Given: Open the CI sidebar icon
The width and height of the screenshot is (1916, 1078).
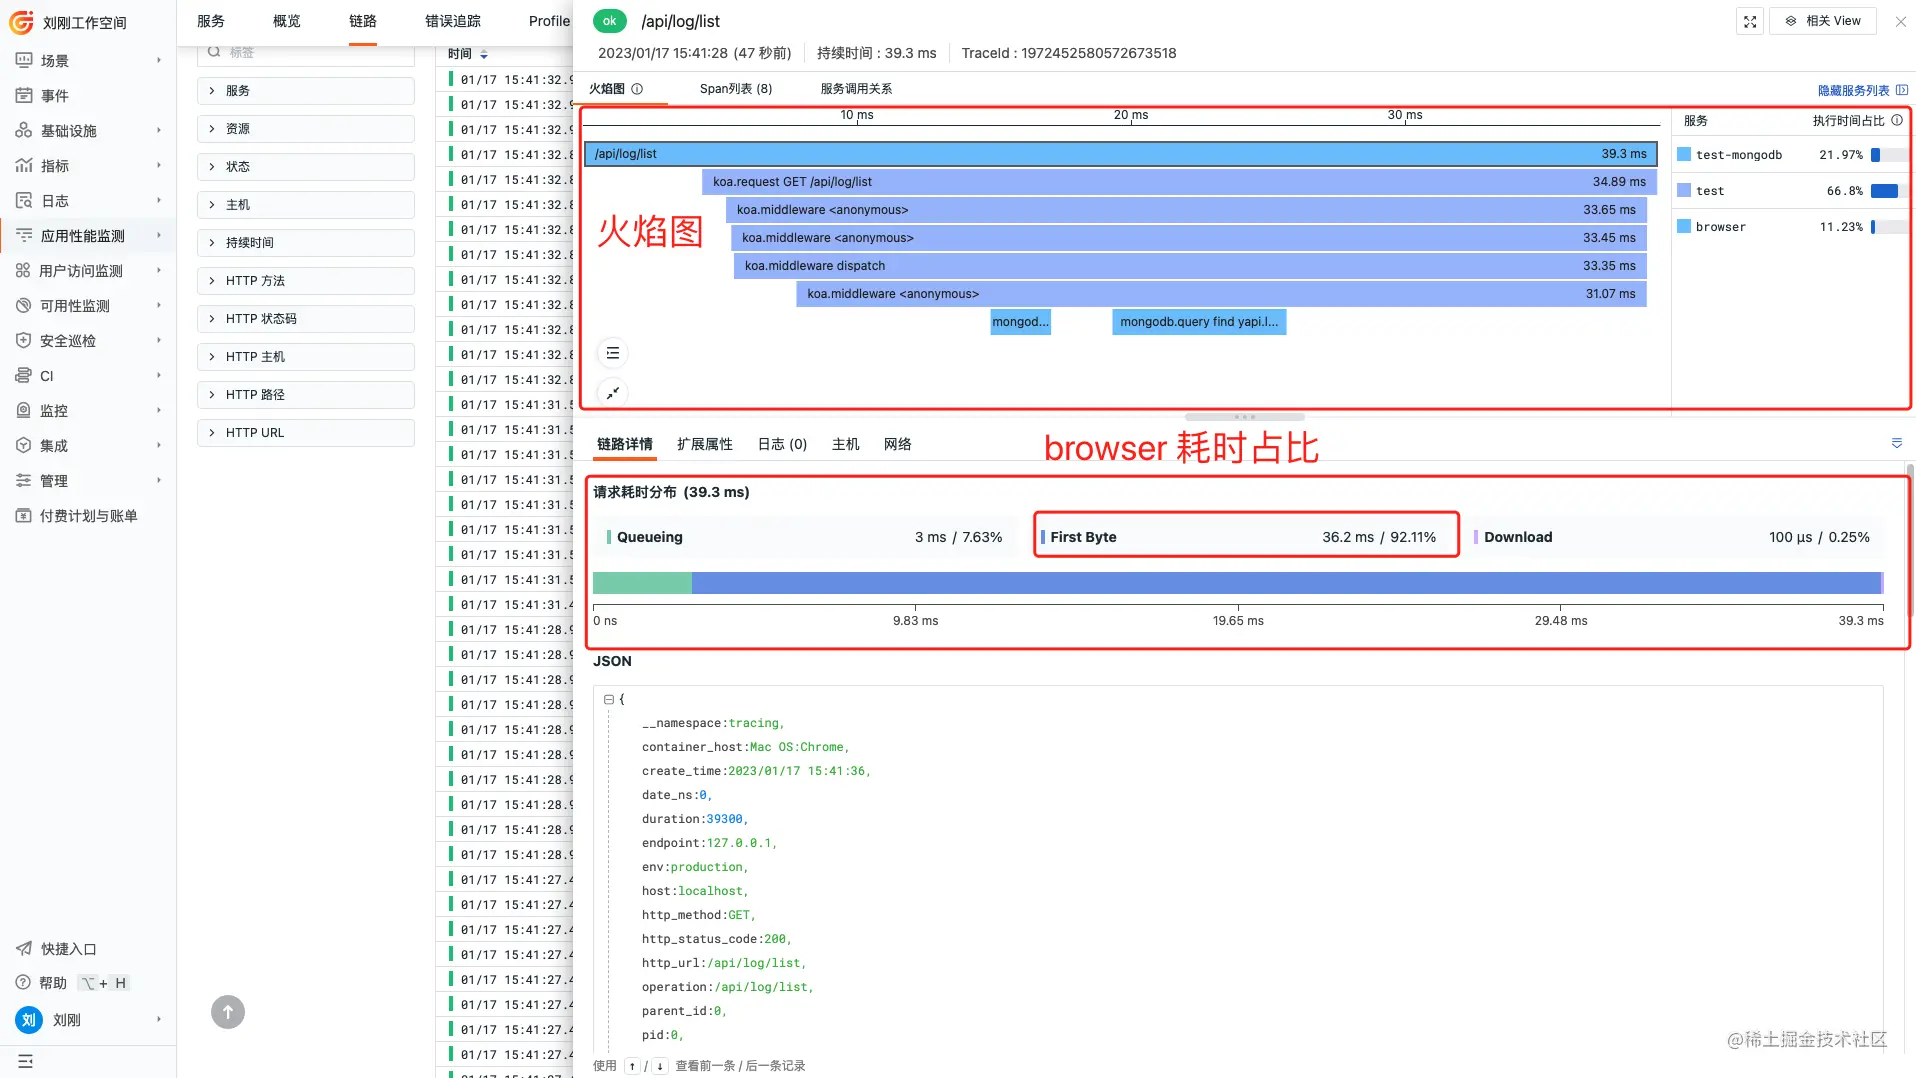Looking at the screenshot, I should click(x=24, y=376).
